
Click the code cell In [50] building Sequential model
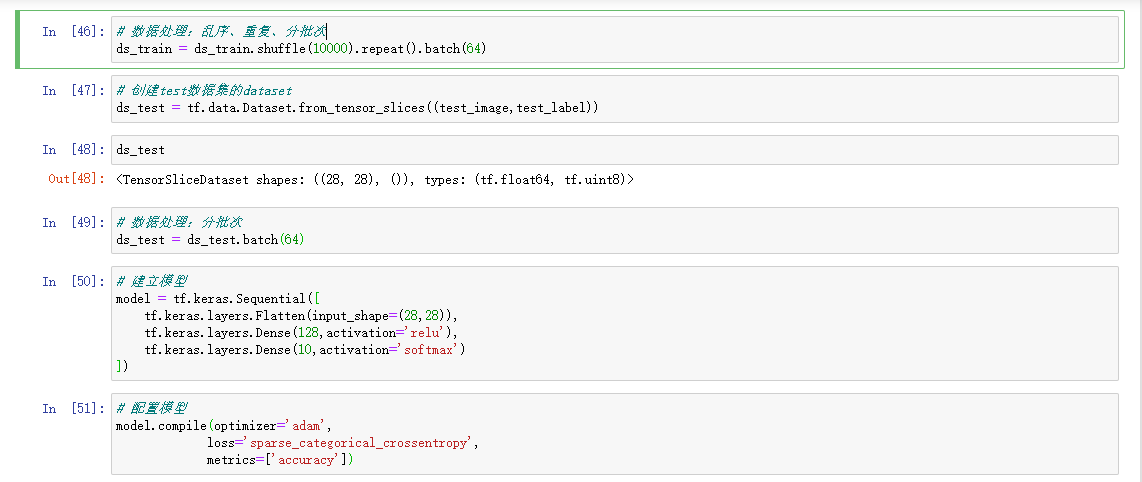615,323
